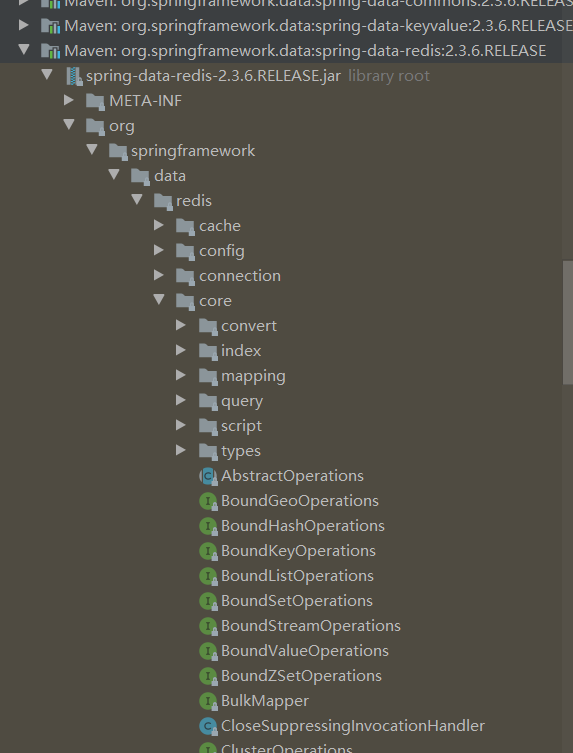Select the BoundValueOperations interface
Image resolution: width=573 pixels, height=753 pixels.
coord(305,651)
